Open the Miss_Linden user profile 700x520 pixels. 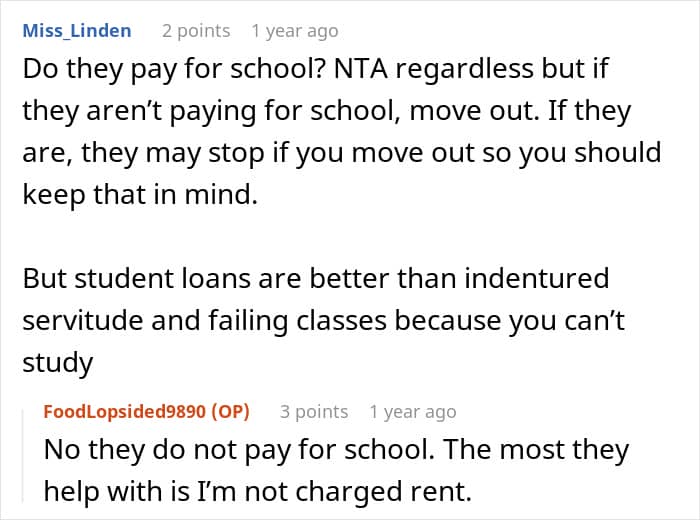77,31
